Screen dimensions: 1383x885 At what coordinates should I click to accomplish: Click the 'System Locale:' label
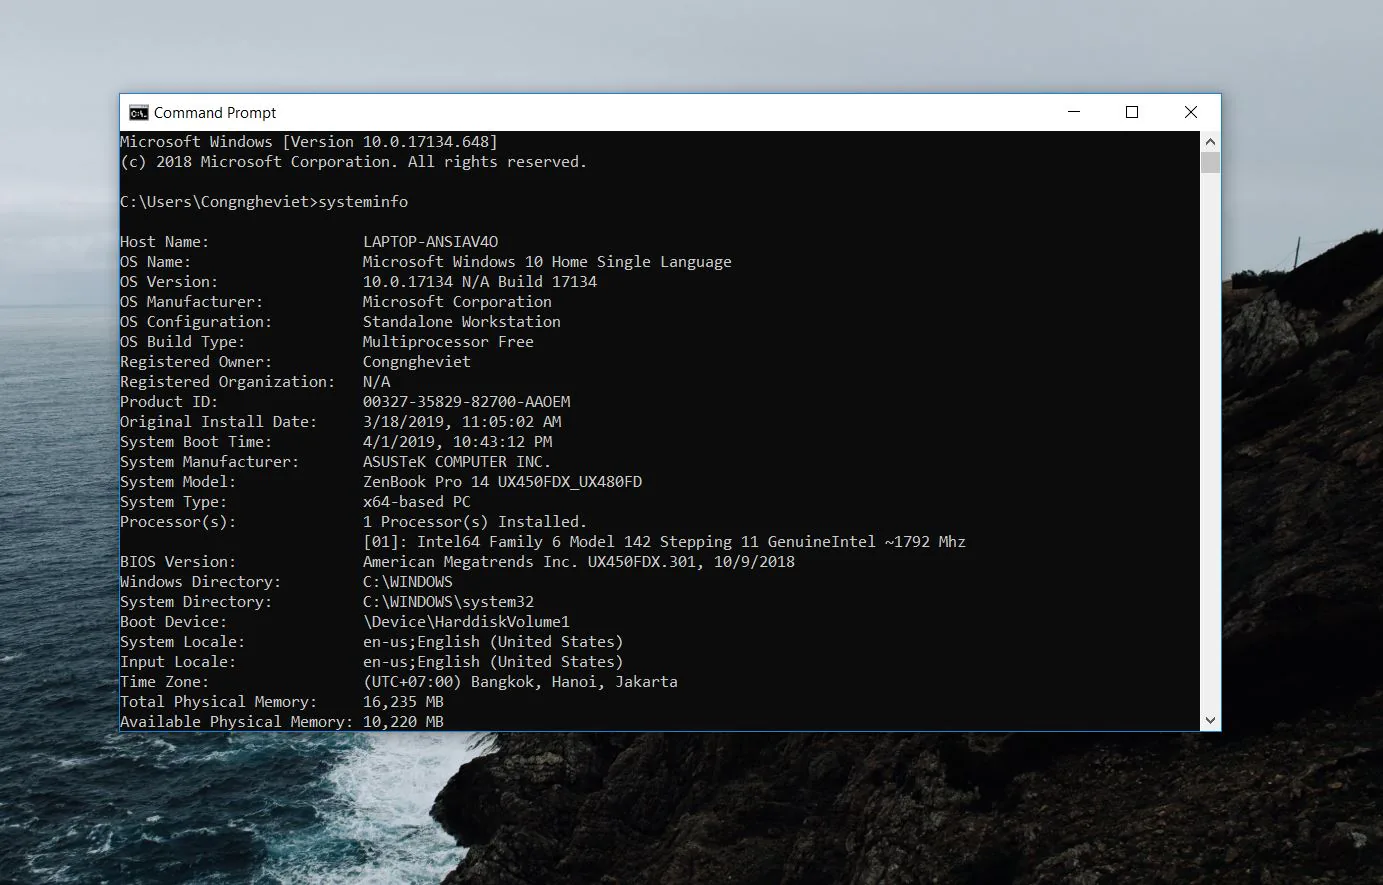pyautogui.click(x=183, y=642)
